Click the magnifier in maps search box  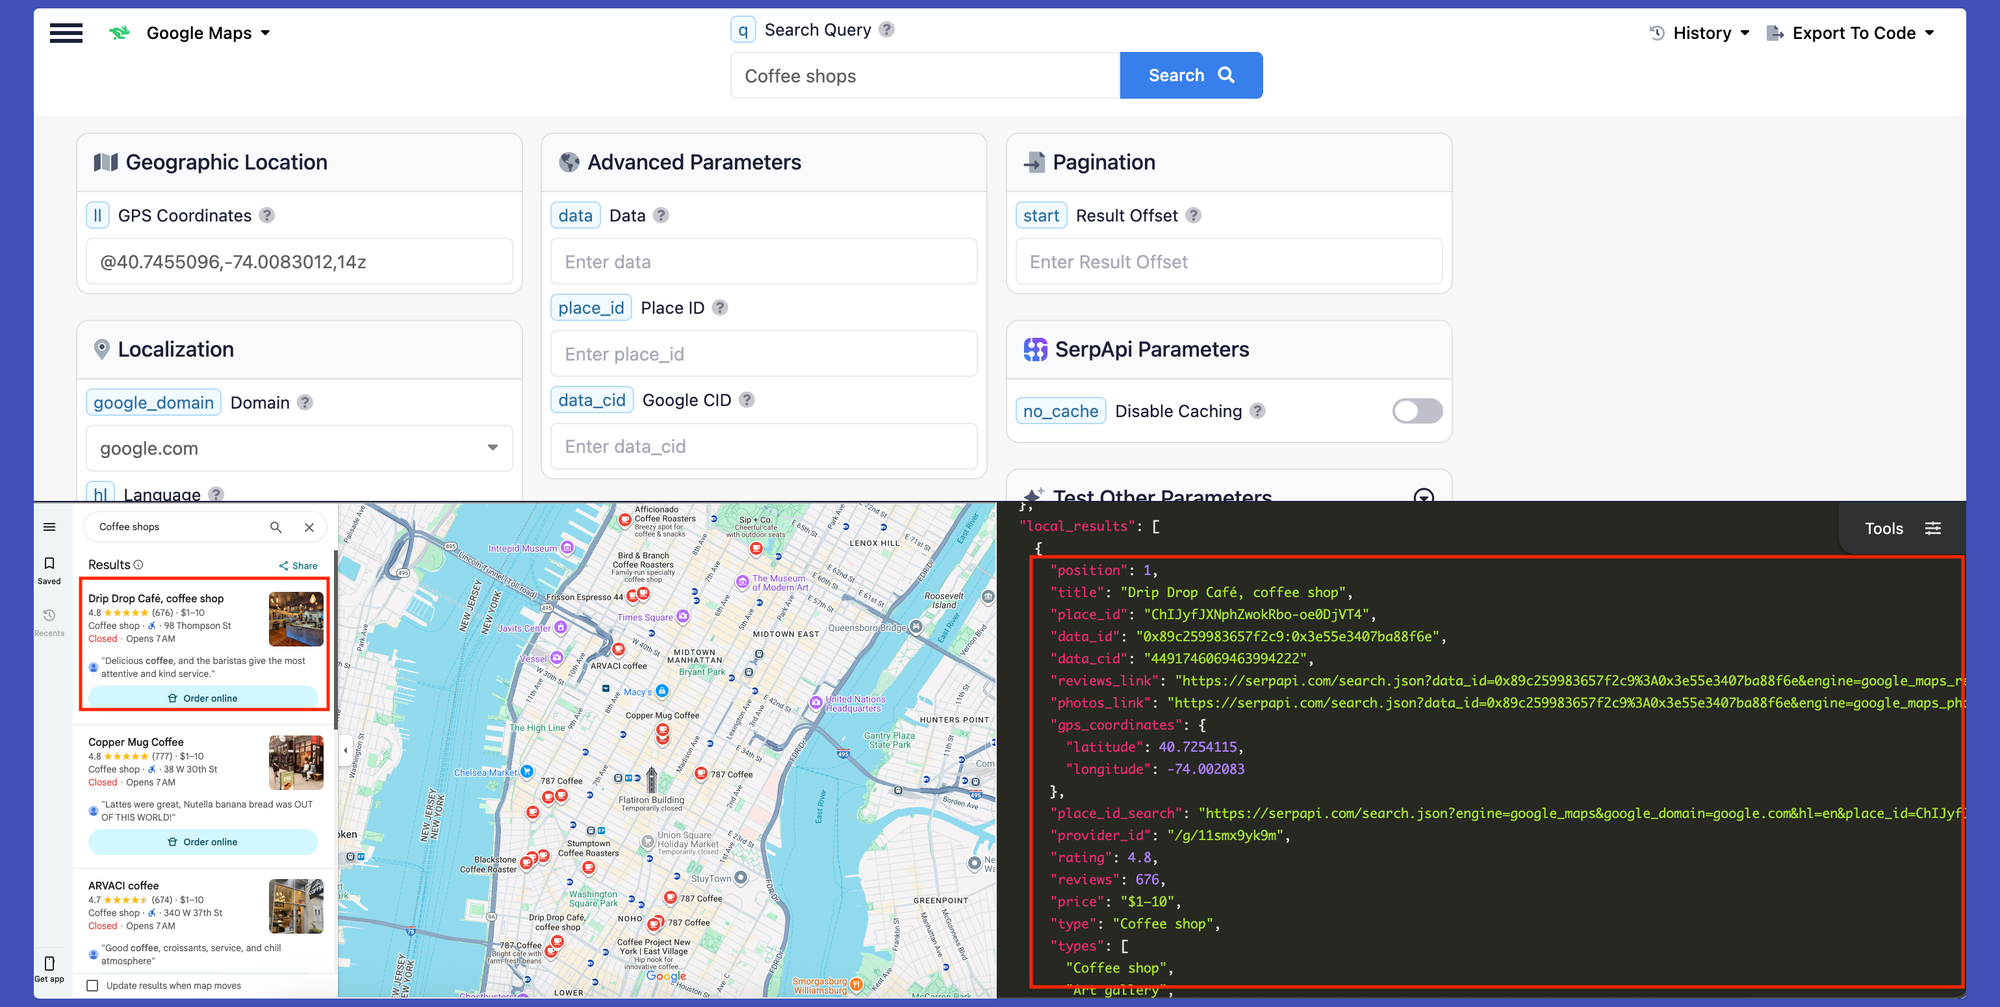click(x=276, y=527)
